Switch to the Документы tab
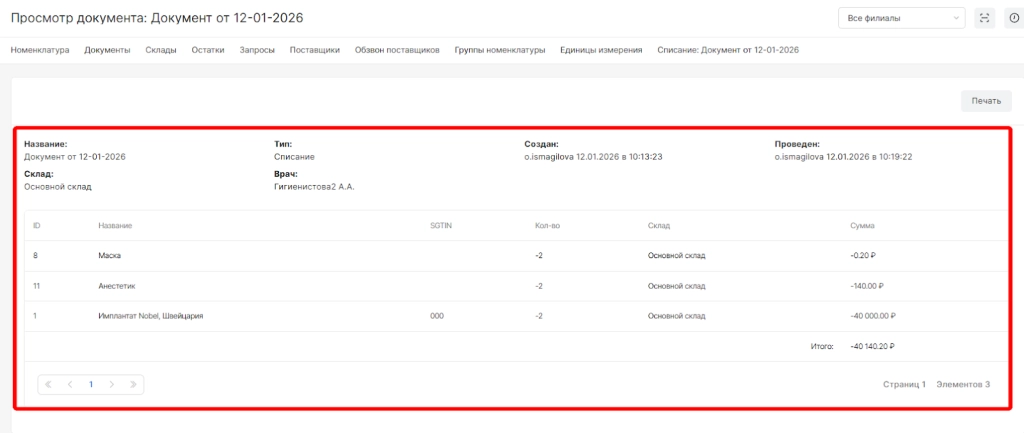Screen dimensions: 1024x433 click(107, 50)
